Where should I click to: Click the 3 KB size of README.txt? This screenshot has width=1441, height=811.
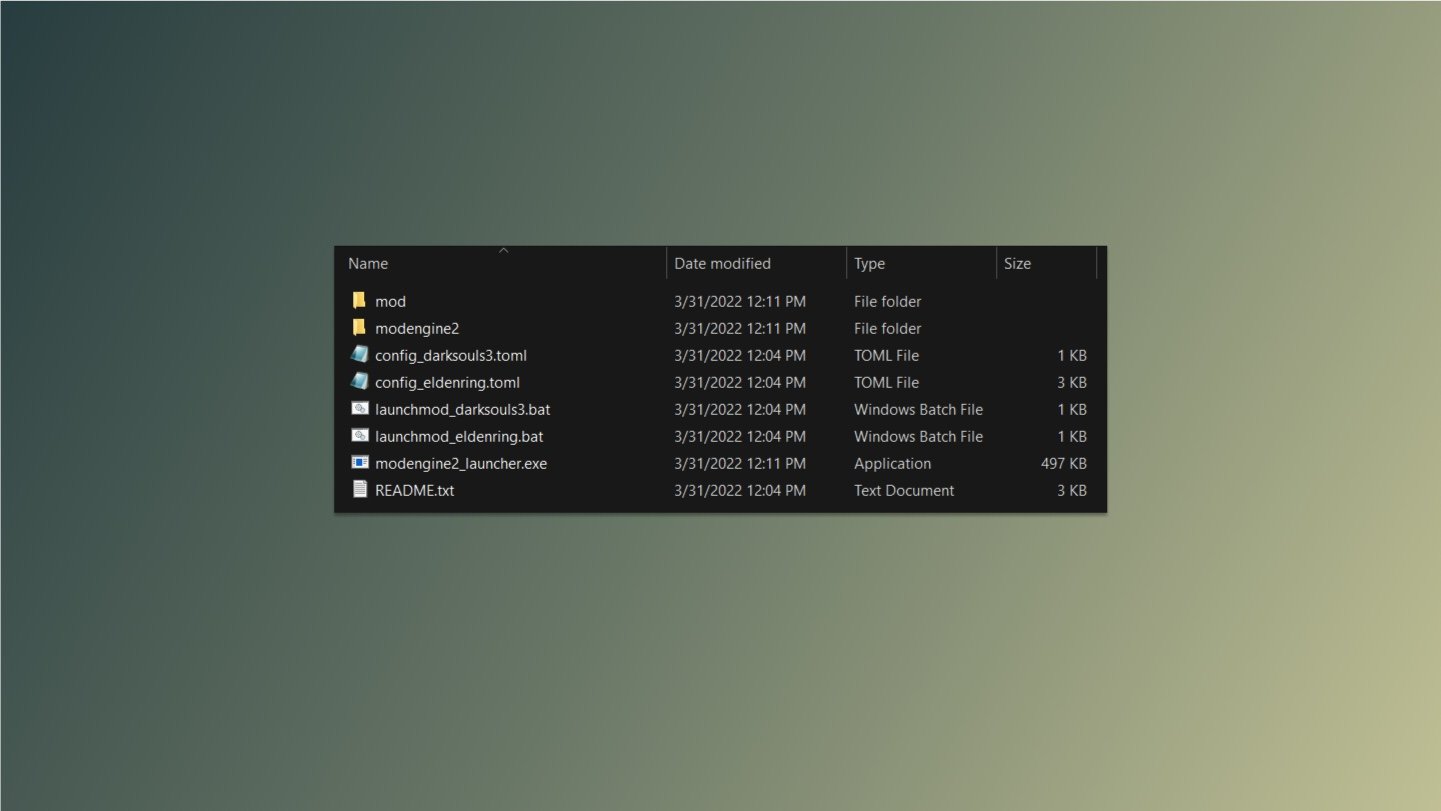tap(1072, 490)
